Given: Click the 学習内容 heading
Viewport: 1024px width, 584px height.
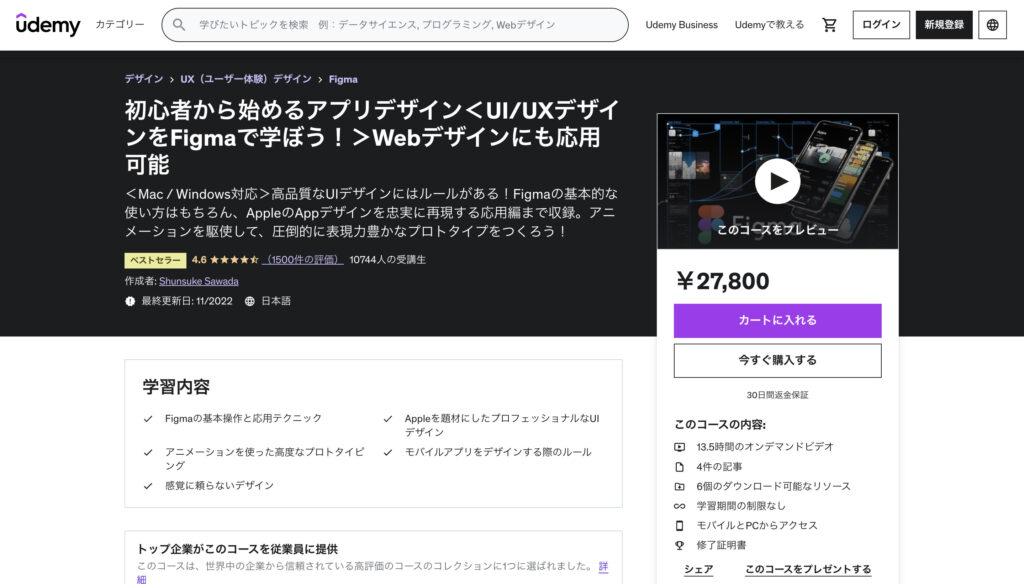Looking at the screenshot, I should tap(176, 387).
